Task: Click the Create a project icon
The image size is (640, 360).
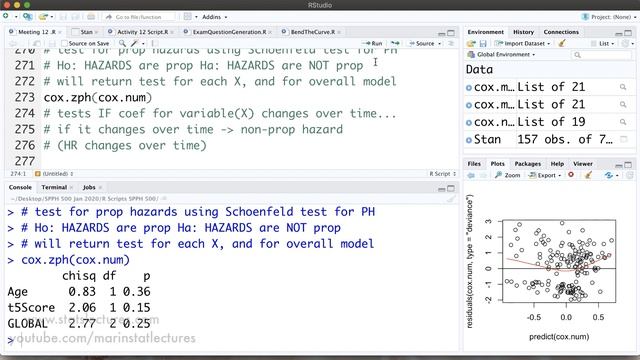Action: [x=27, y=17]
